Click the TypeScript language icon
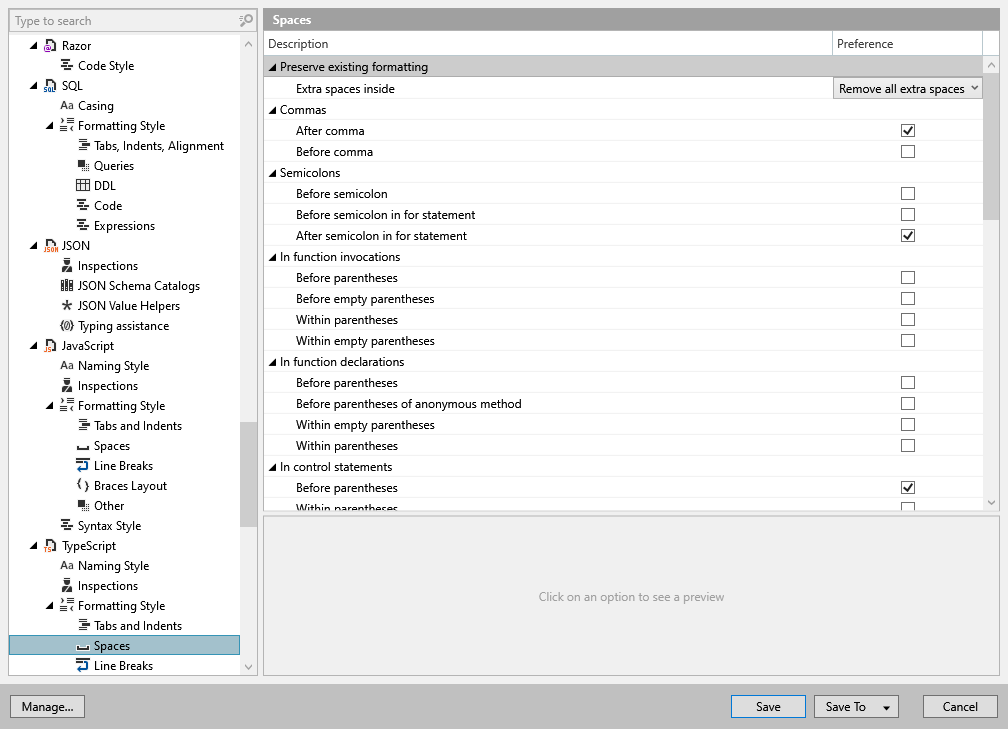 pos(50,546)
